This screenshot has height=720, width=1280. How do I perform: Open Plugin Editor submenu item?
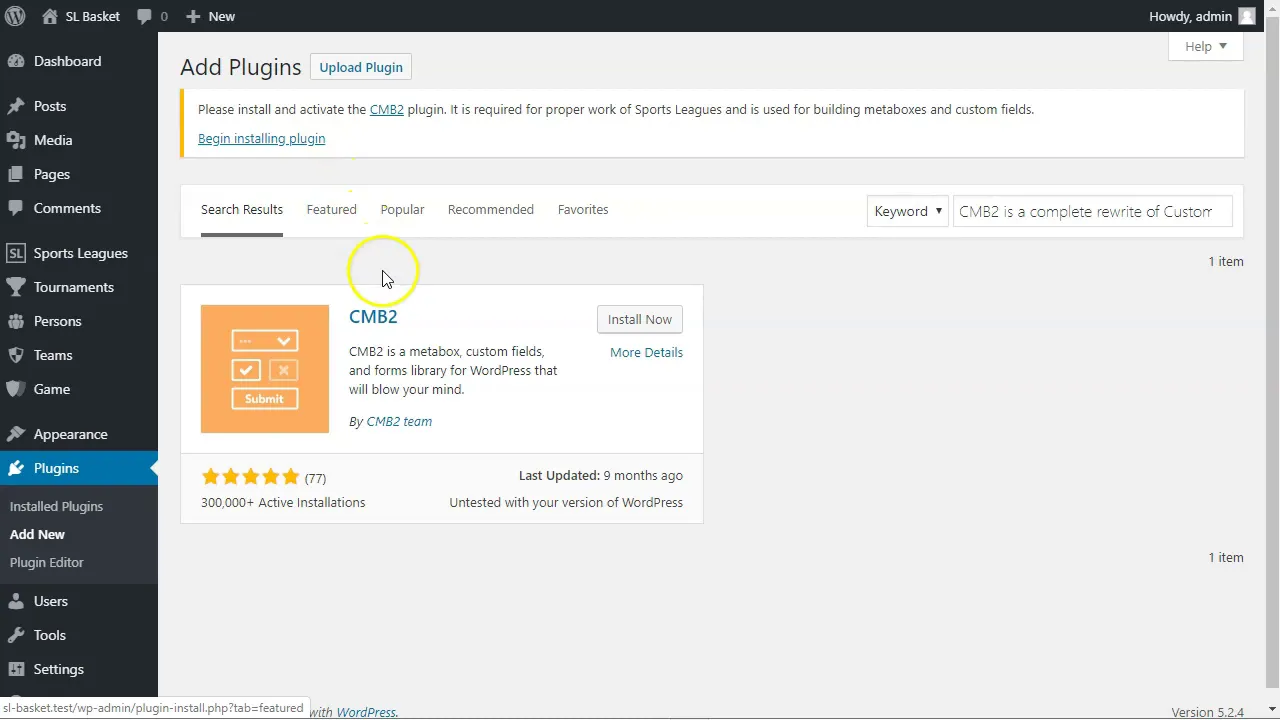[47, 562]
